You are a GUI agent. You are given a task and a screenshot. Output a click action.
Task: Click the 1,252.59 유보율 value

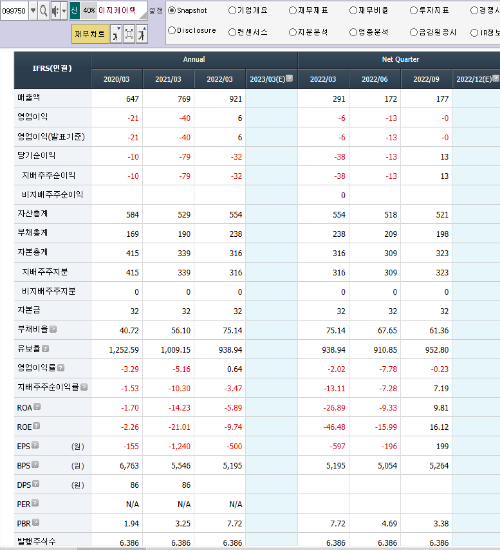pyautogui.click(x=124, y=350)
